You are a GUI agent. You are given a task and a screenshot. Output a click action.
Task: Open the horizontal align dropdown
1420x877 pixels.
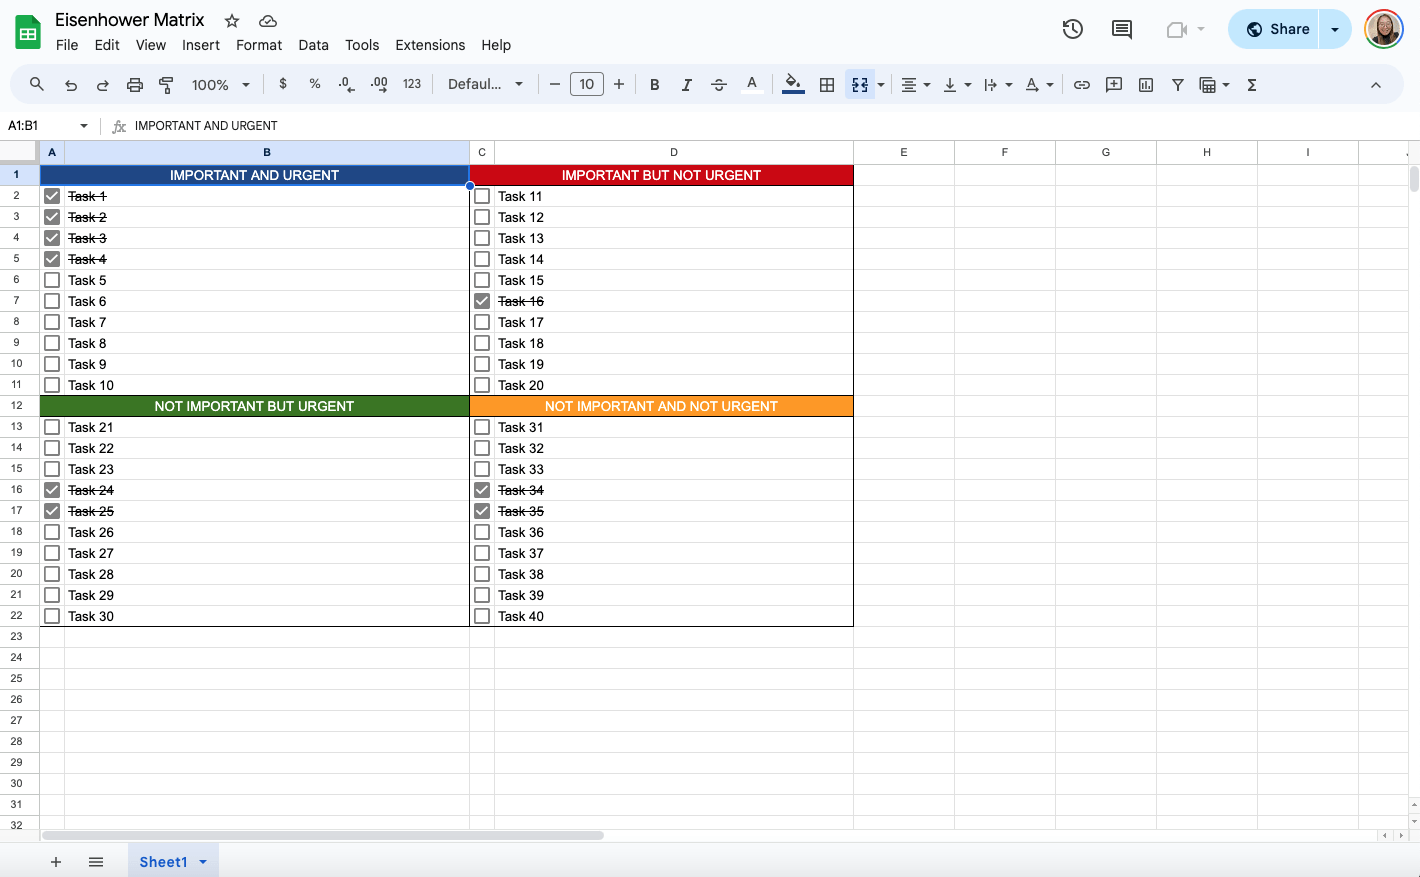pyautogui.click(x=915, y=85)
